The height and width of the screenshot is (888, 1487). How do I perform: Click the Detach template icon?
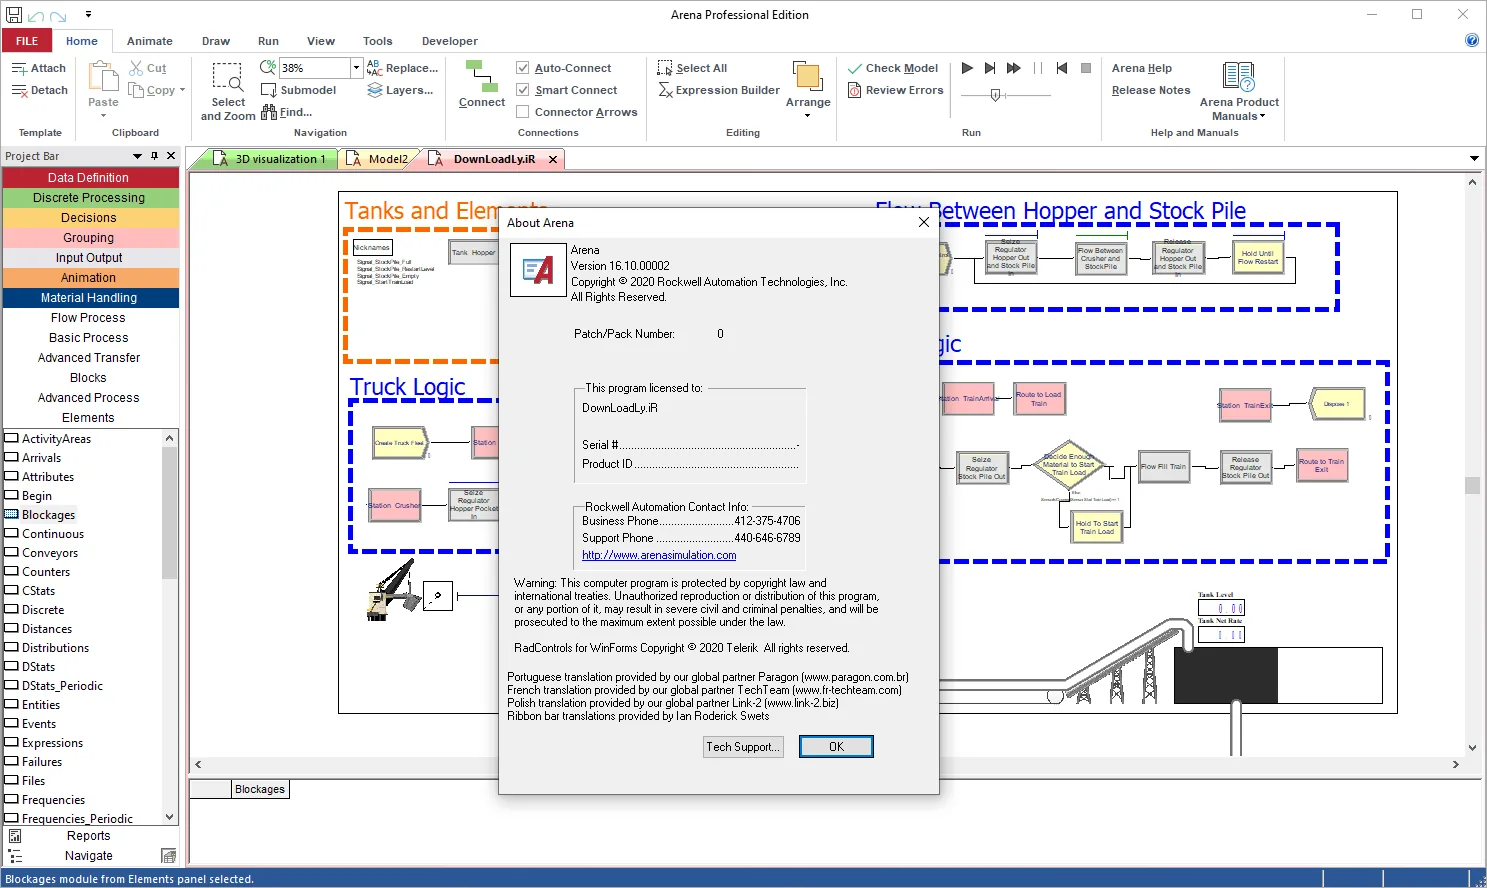19,90
